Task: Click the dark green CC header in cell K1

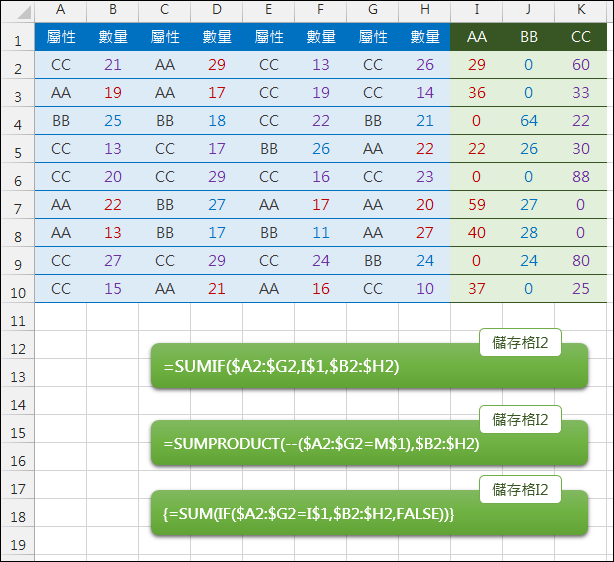Action: (581, 37)
